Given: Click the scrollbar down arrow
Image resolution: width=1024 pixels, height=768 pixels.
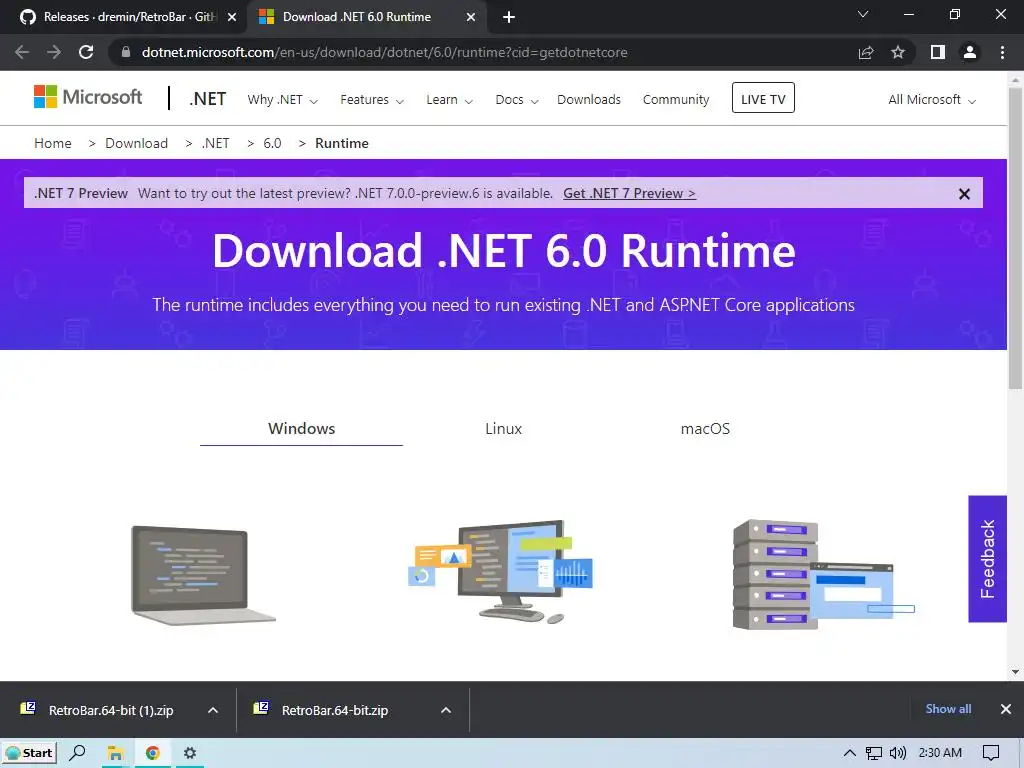Looking at the screenshot, I should 1015,671.
